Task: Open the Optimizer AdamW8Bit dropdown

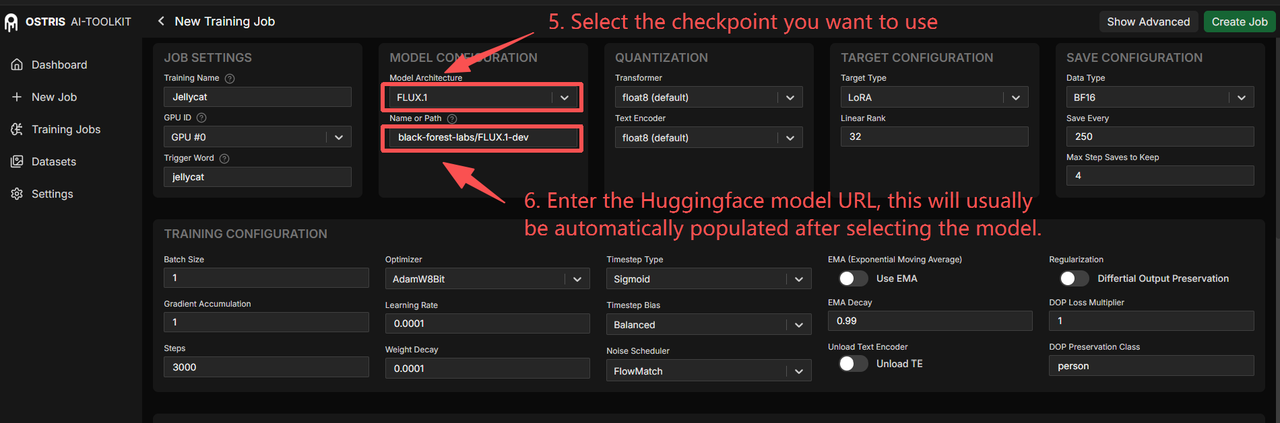Action: [485, 279]
